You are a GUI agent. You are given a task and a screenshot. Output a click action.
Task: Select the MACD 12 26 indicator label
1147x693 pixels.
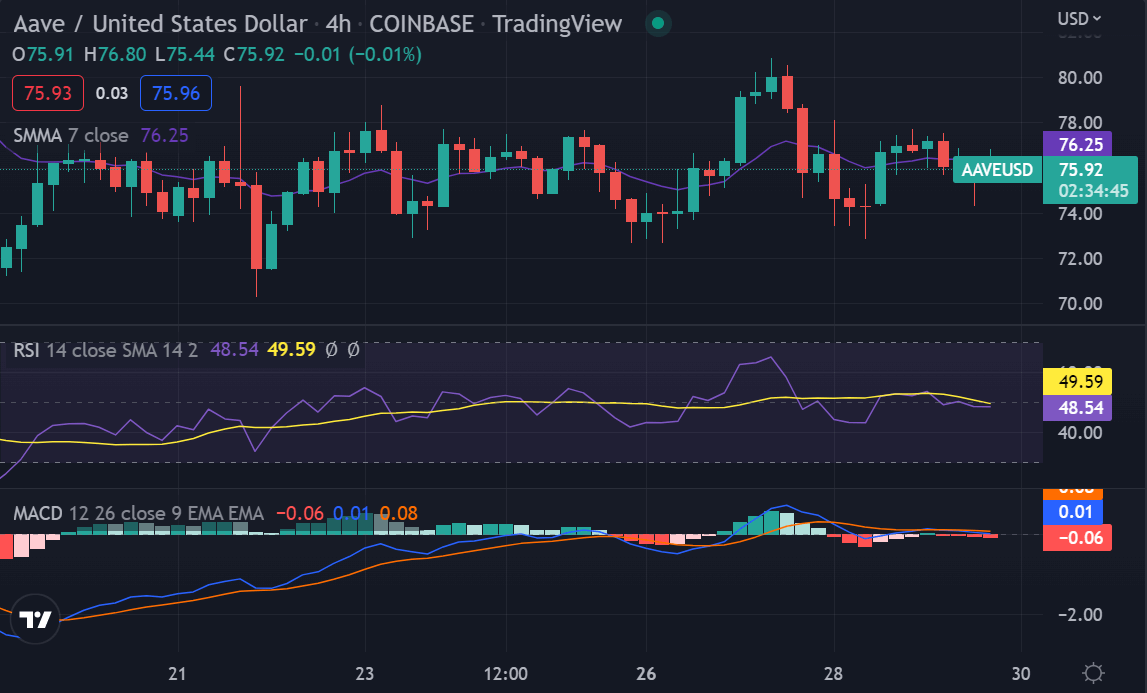[x=138, y=513]
